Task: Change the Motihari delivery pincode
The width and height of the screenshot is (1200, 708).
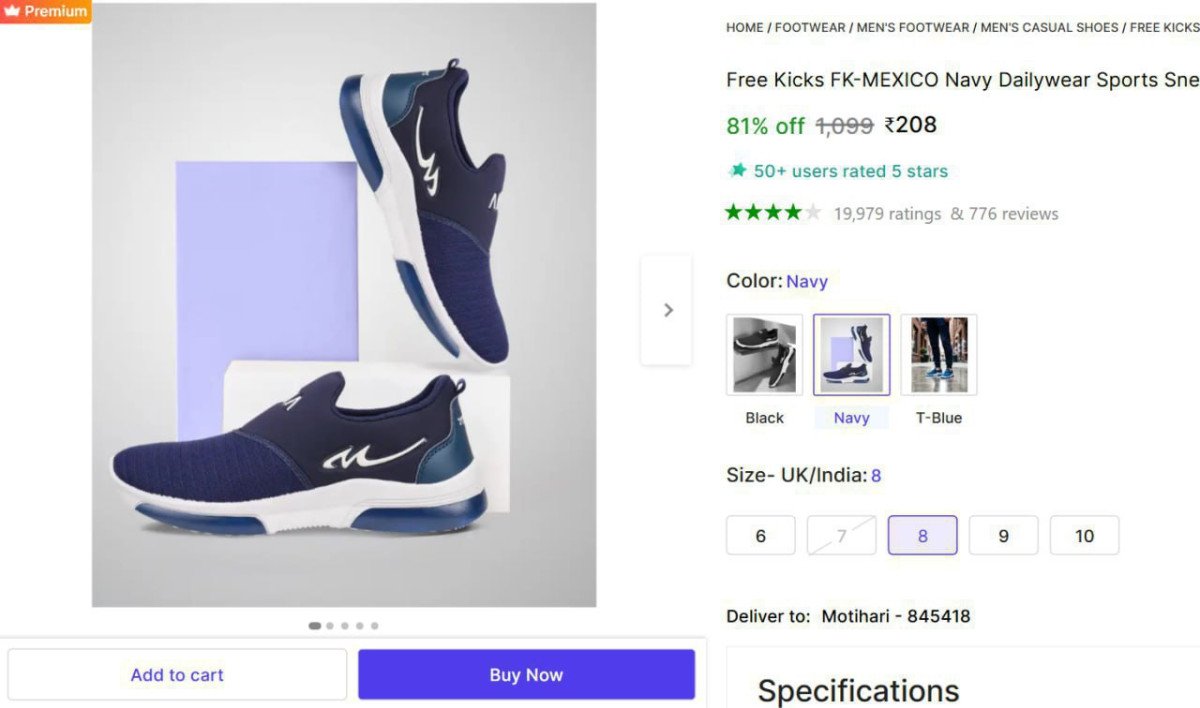Action: pos(895,616)
